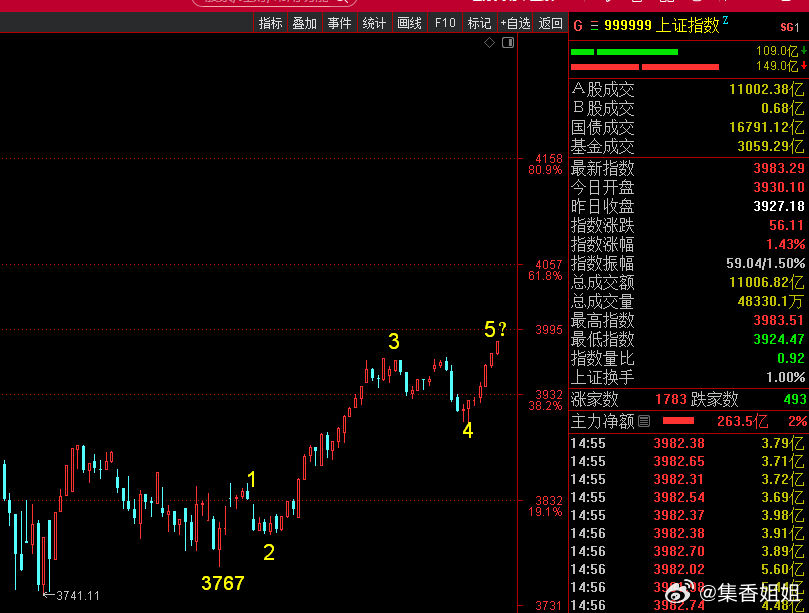Click the red down arrow beside 149.0亿
Image resolution: width=809 pixels, height=613 pixels.
[x=804, y=66]
